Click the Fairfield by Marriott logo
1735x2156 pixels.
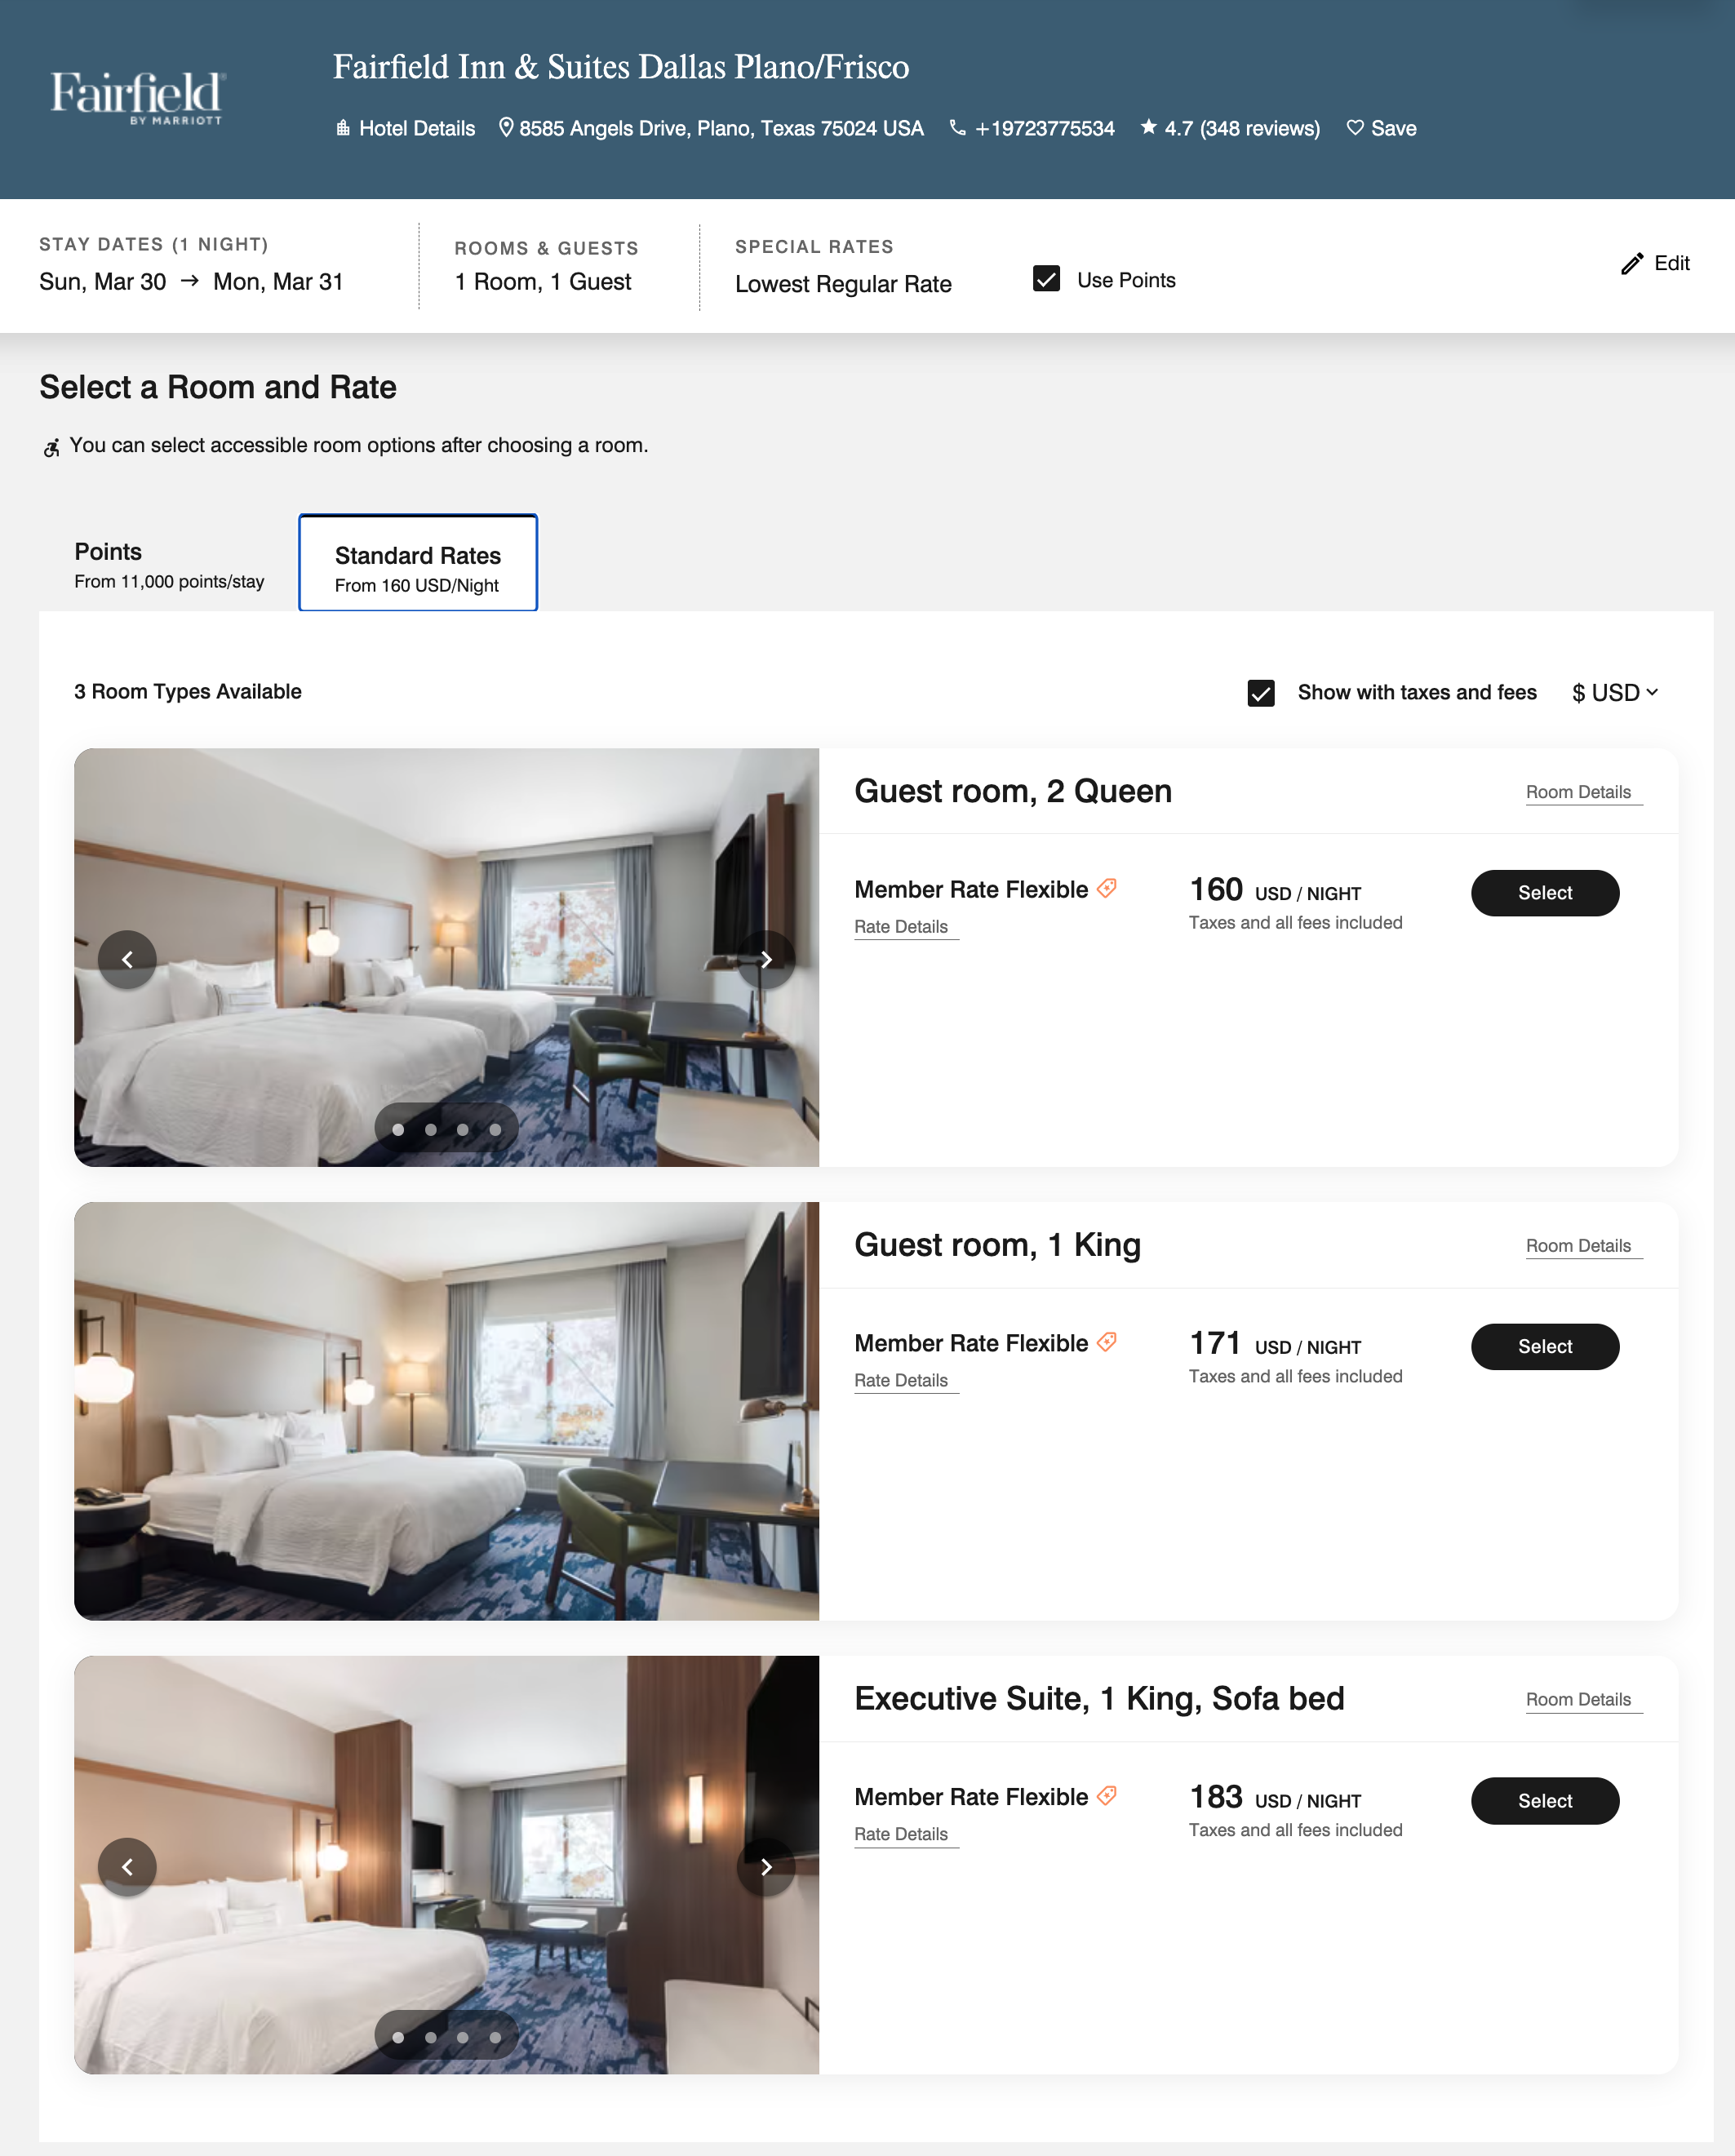click(137, 97)
